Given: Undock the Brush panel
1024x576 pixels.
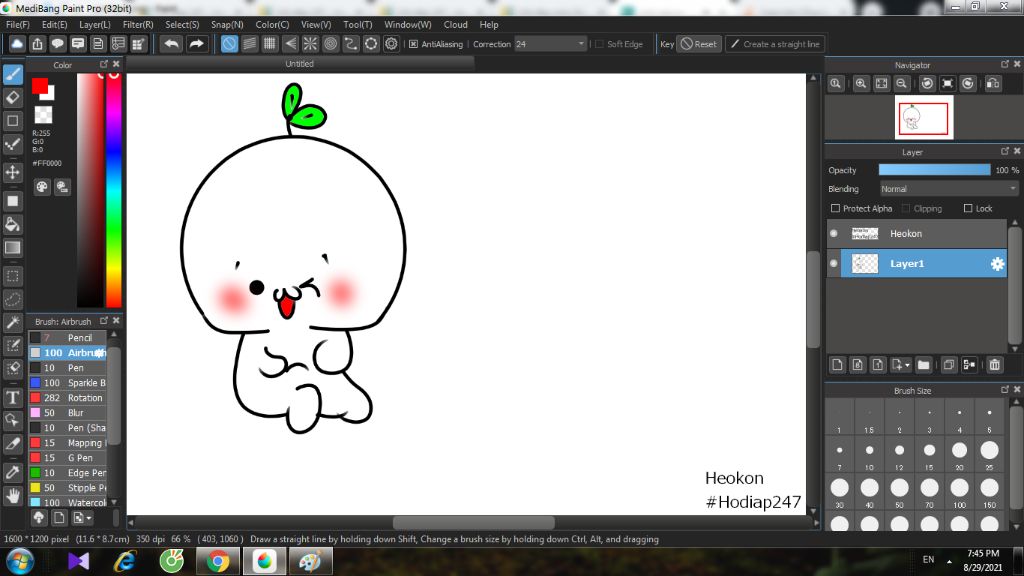Looking at the screenshot, I should coord(103,321).
